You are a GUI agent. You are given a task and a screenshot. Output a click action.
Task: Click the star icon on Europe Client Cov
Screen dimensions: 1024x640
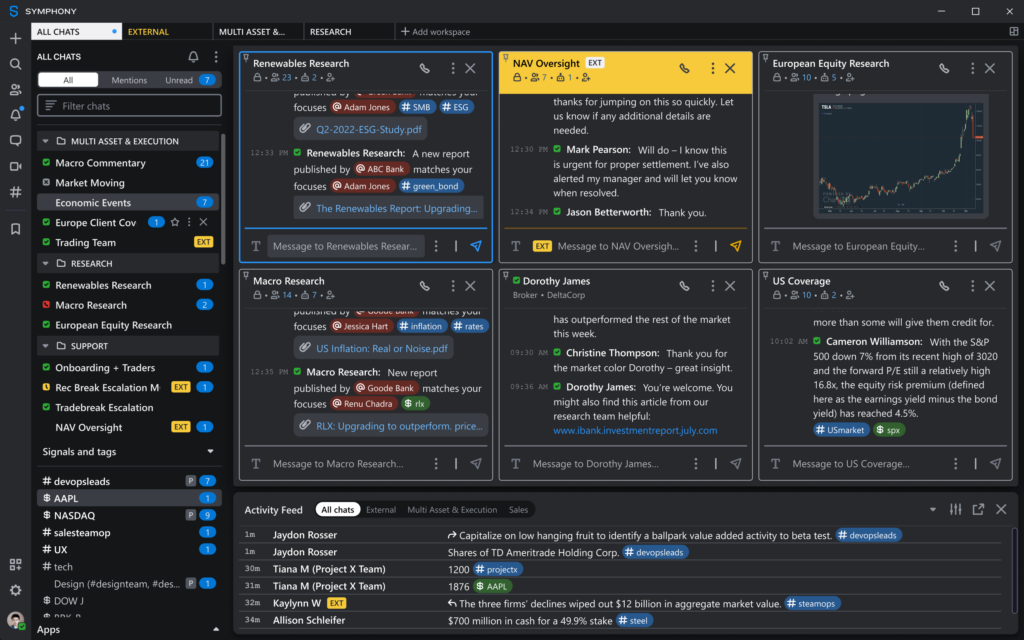coord(175,222)
